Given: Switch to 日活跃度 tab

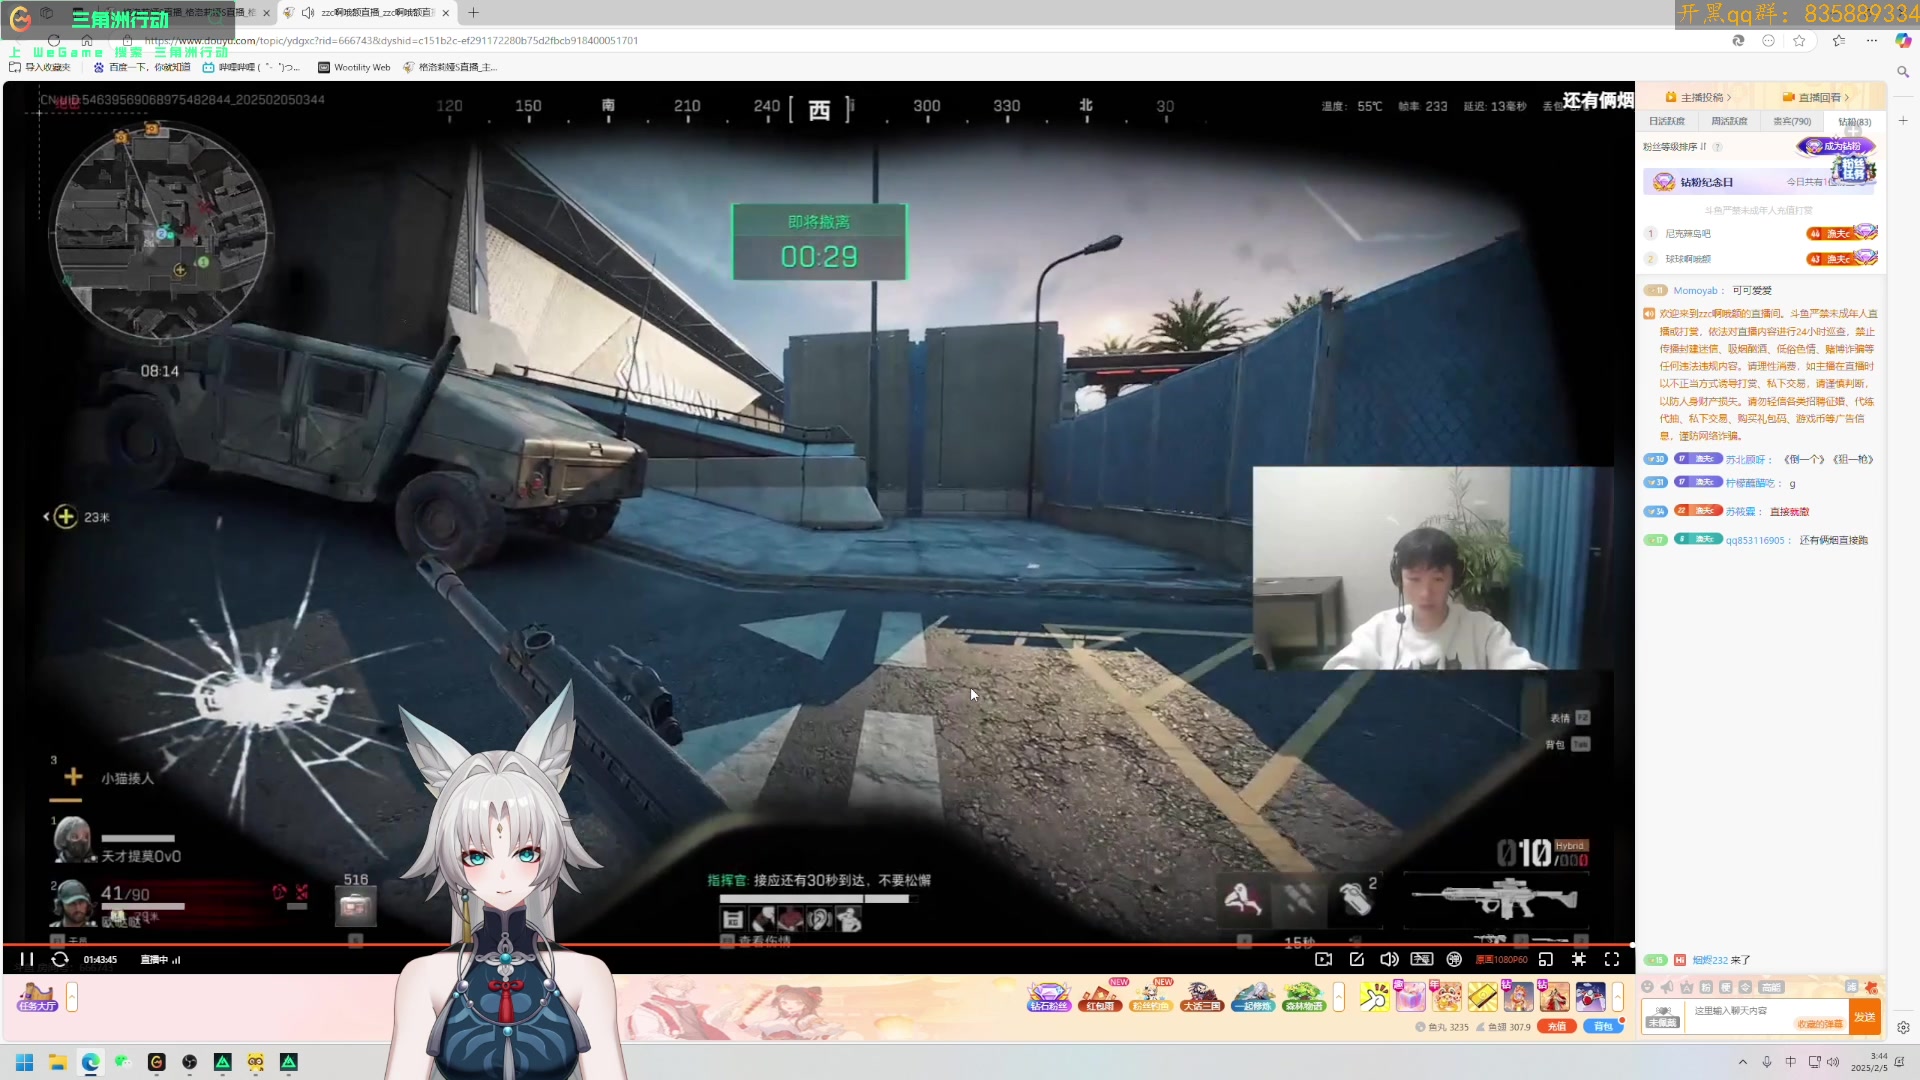Looking at the screenshot, I should [x=1667, y=121].
